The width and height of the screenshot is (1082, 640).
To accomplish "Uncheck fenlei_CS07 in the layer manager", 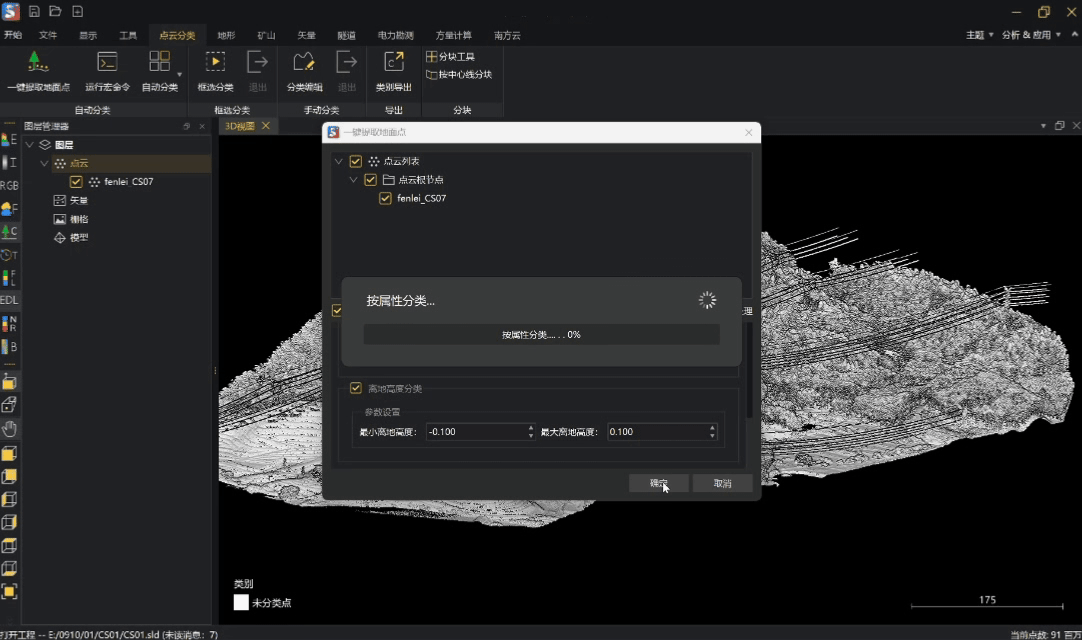I will [x=76, y=182].
